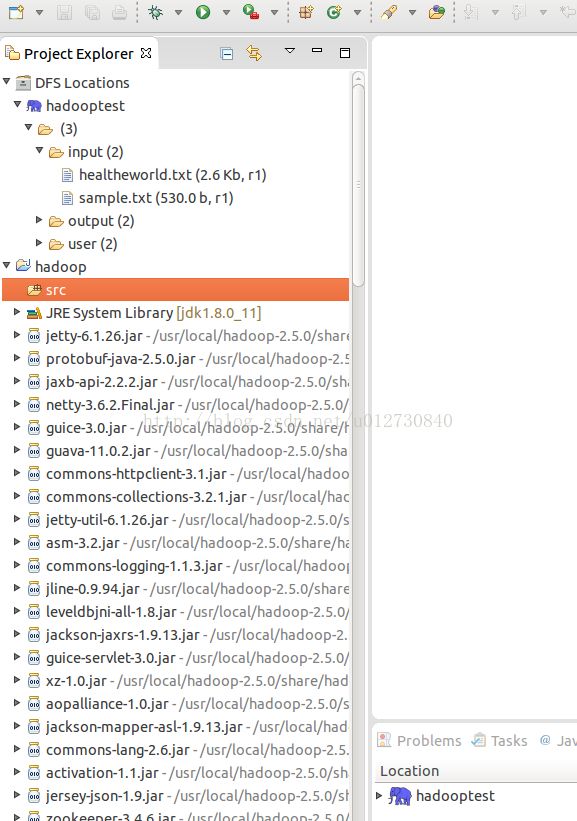The height and width of the screenshot is (821, 577).
Task: Open the Debug configurations dropdown arrow
Action: pos(178,12)
